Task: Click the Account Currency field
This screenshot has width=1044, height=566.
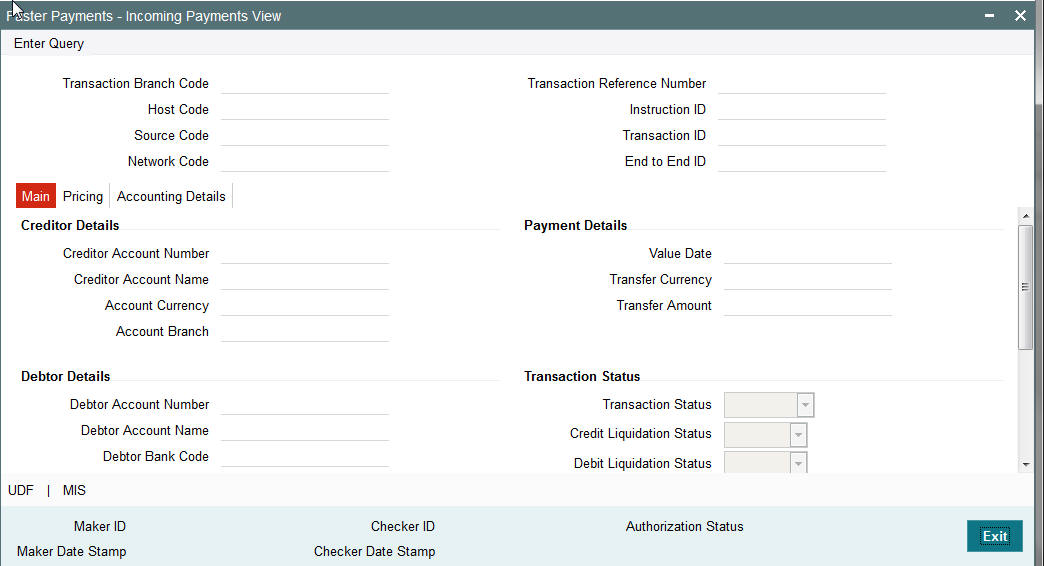Action: tap(304, 306)
